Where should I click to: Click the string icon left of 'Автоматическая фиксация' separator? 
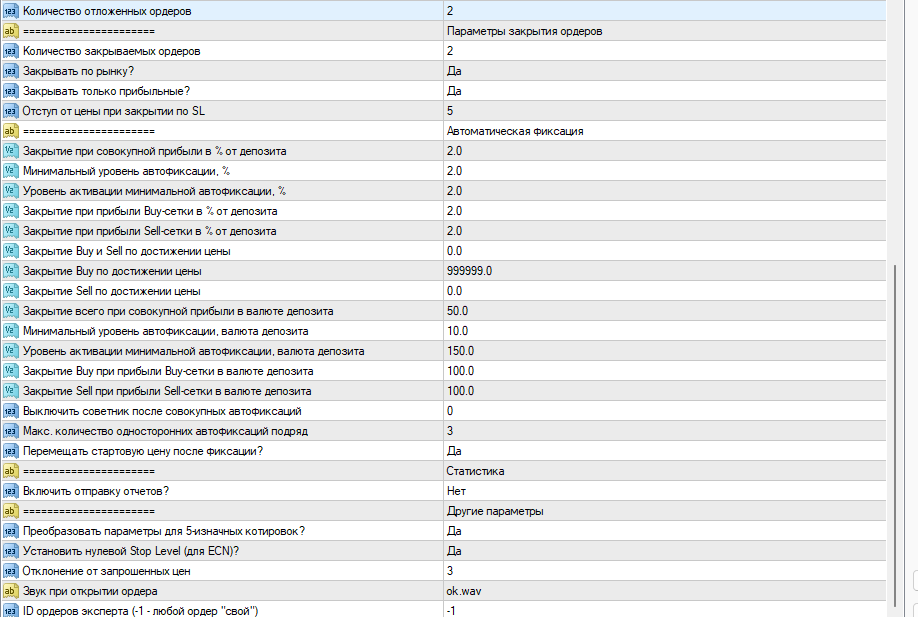(x=11, y=131)
